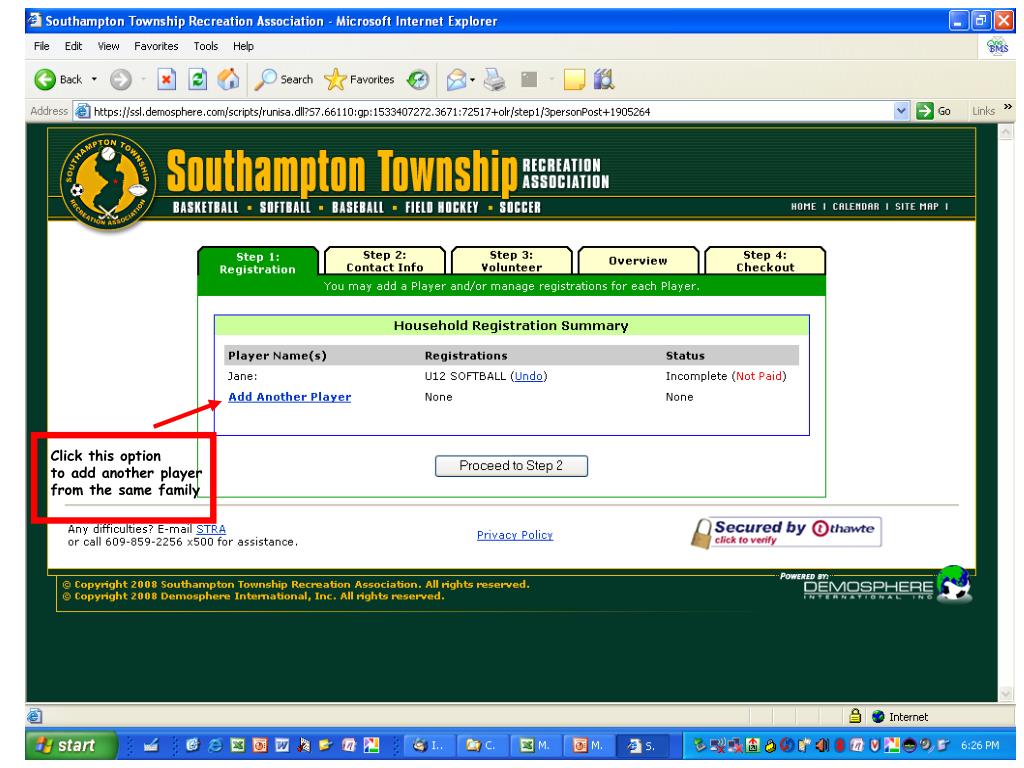
Task: Click the green Back arrow button
Action: (x=45, y=80)
